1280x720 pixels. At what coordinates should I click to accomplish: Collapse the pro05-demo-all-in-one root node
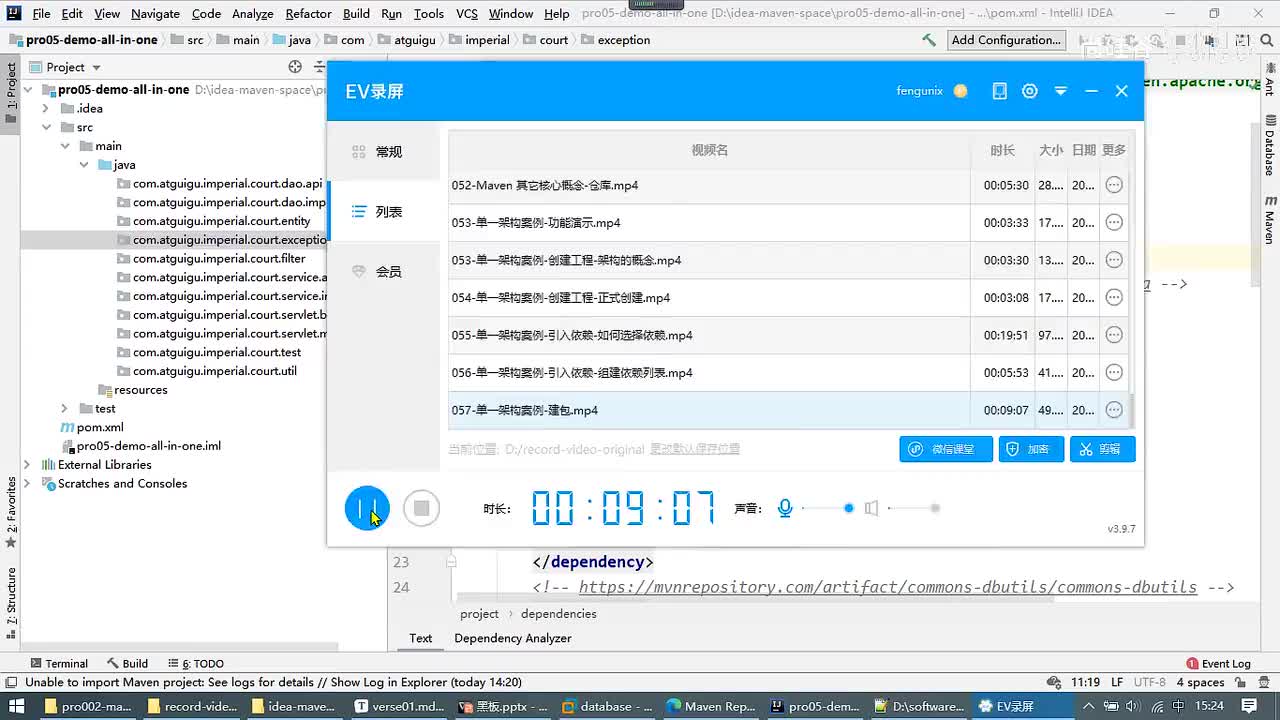tap(28, 90)
